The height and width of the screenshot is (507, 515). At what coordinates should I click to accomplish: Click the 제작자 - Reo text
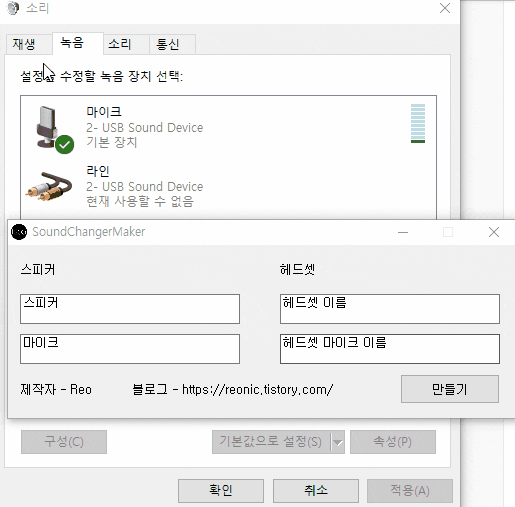tap(56, 389)
